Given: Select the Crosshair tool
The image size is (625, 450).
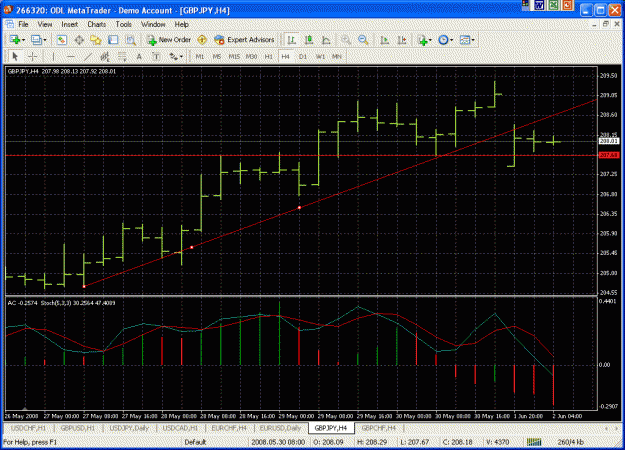Looking at the screenshot, I should point(32,57).
